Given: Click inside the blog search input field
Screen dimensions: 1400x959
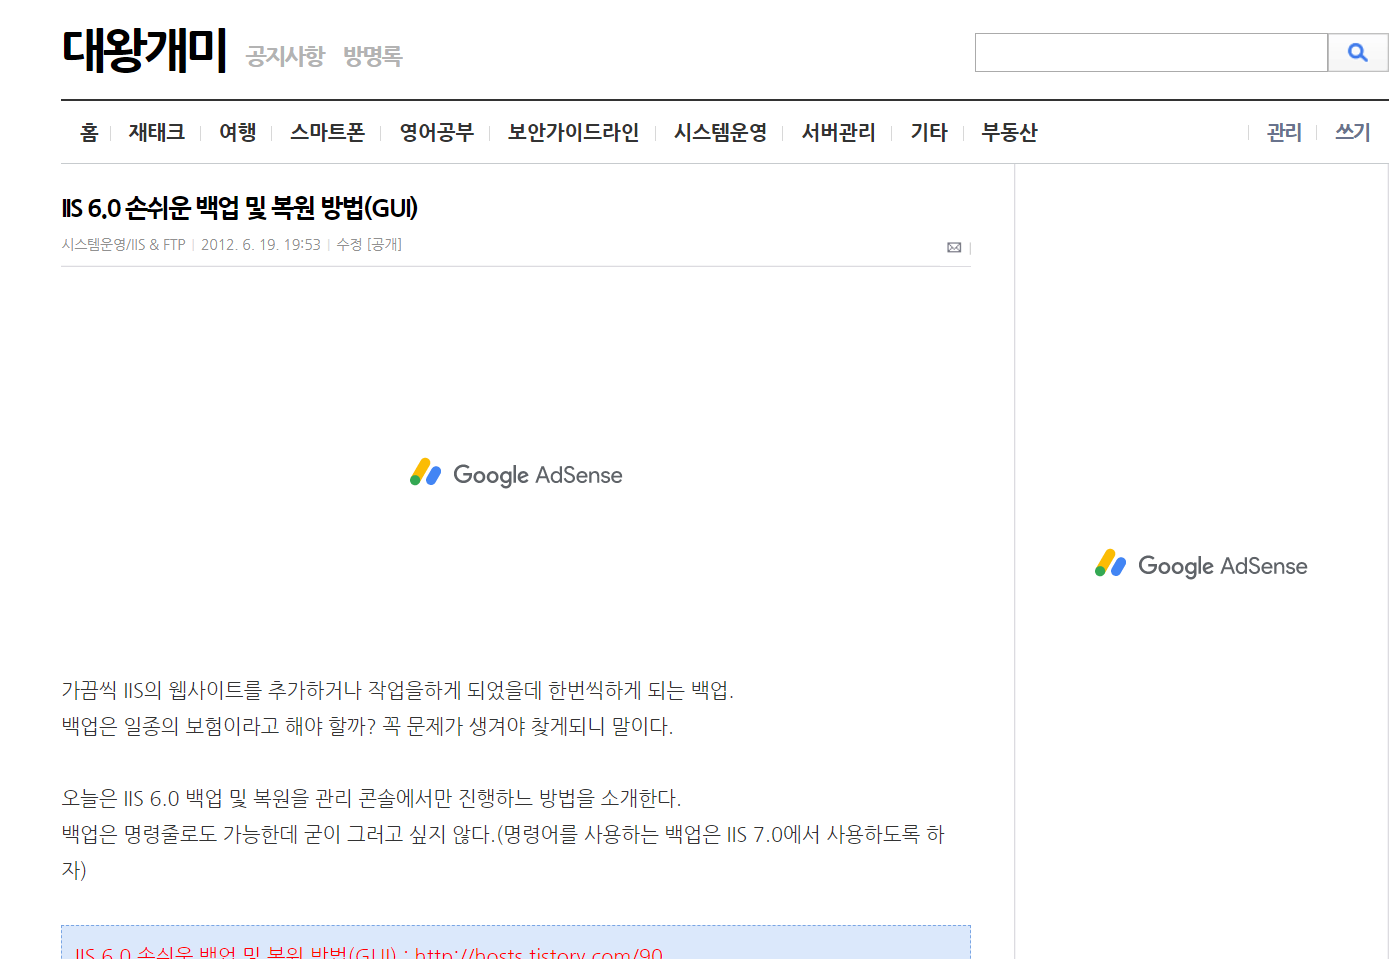Looking at the screenshot, I should click(x=1151, y=53).
